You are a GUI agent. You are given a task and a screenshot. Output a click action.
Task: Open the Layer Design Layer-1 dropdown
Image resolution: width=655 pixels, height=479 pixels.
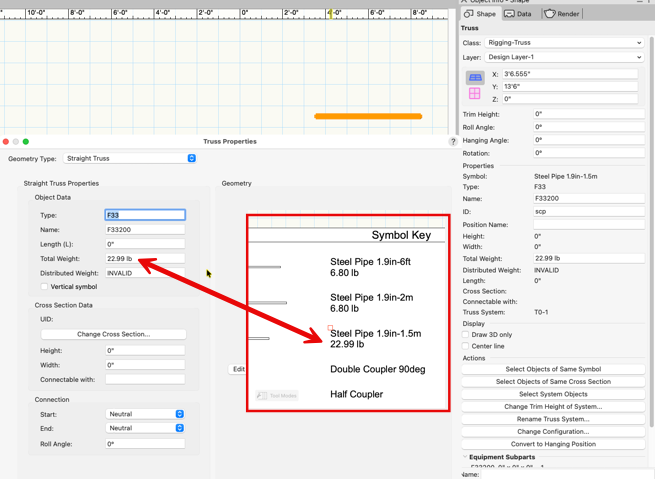564,57
